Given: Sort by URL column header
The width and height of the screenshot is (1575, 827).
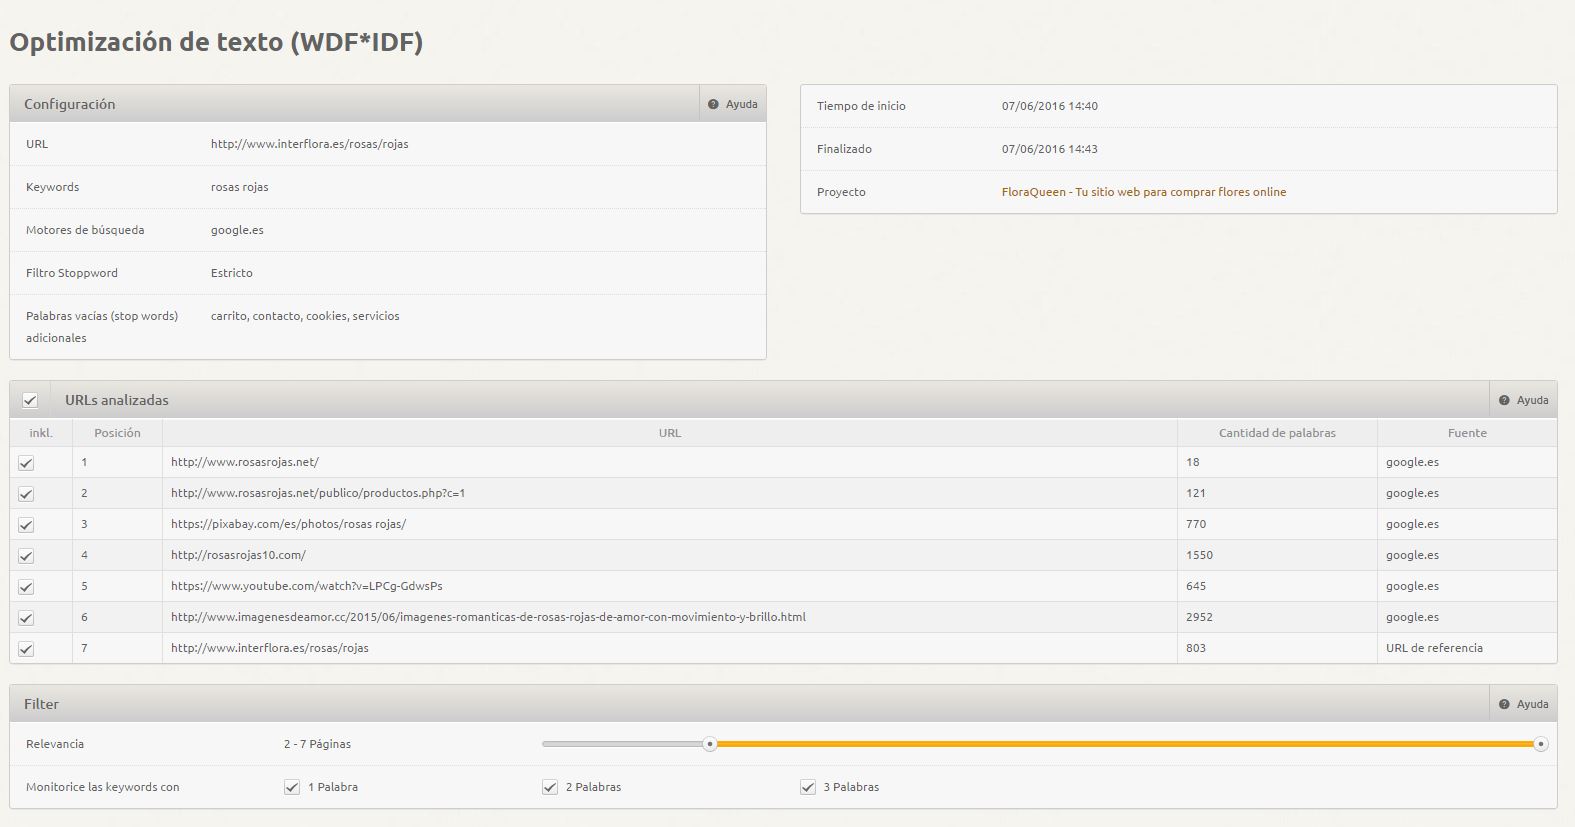Looking at the screenshot, I should 670,433.
